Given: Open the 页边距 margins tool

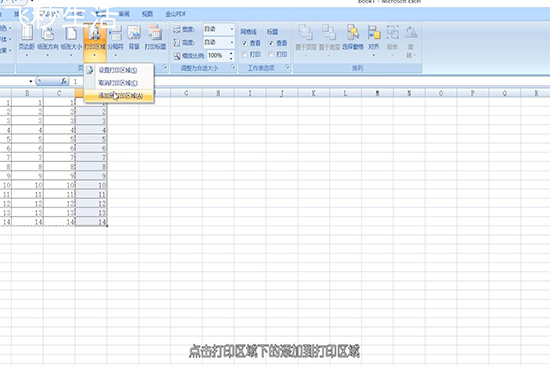Looking at the screenshot, I should pos(26,39).
